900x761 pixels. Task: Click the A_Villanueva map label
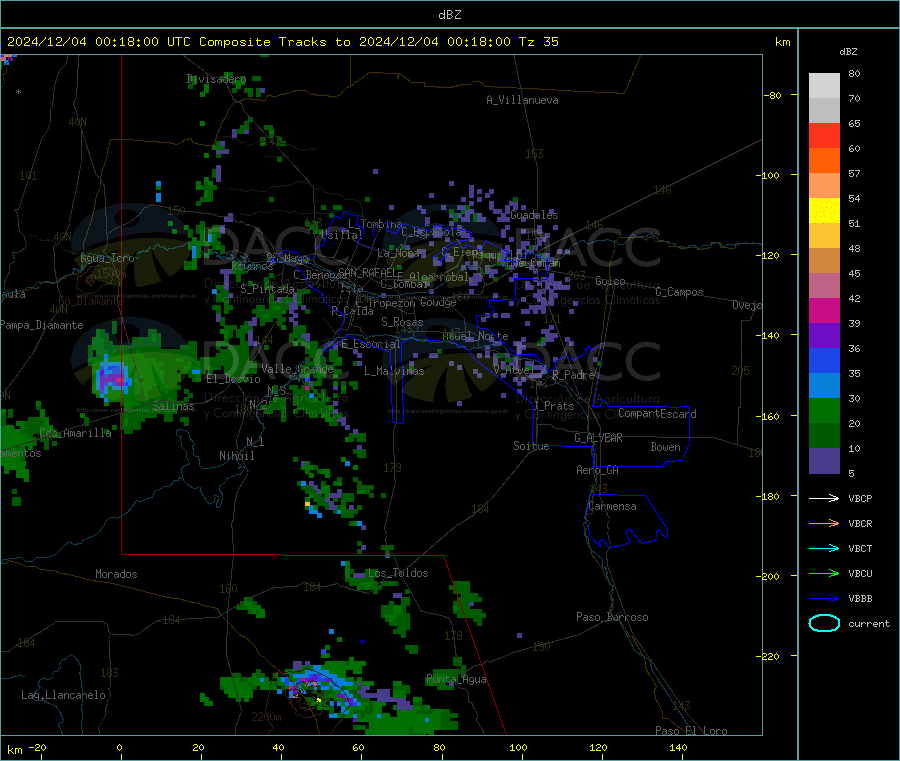pyautogui.click(x=522, y=100)
